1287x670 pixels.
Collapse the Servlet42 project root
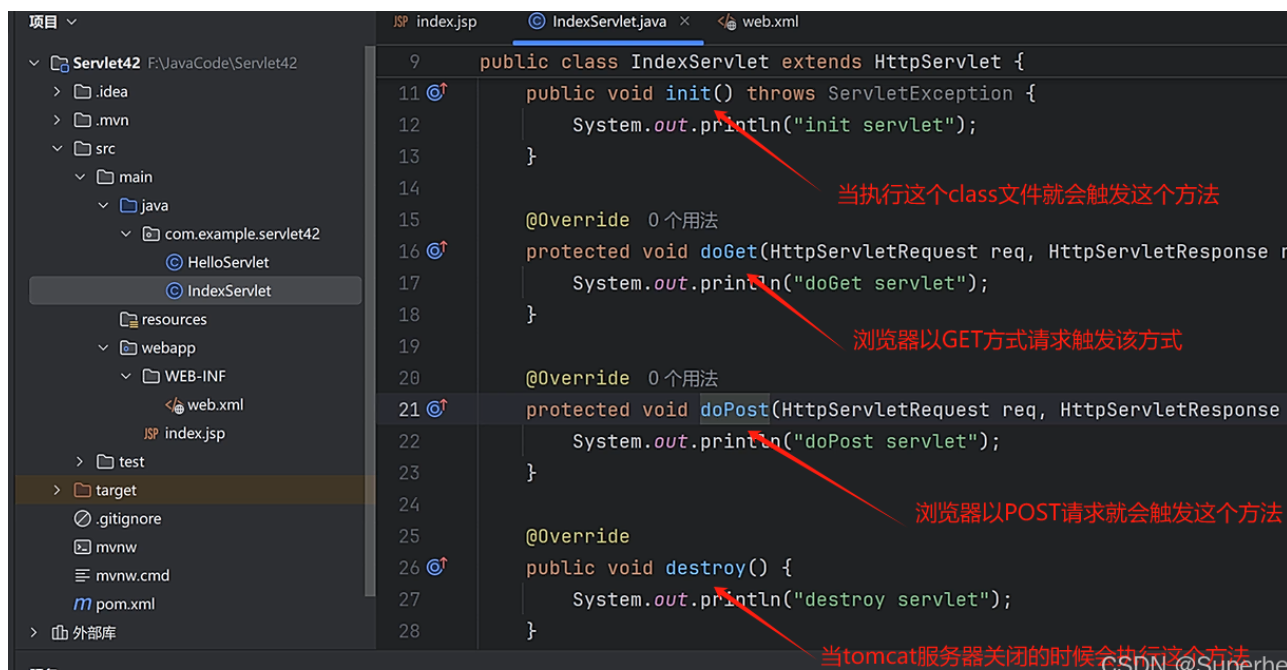tap(35, 63)
